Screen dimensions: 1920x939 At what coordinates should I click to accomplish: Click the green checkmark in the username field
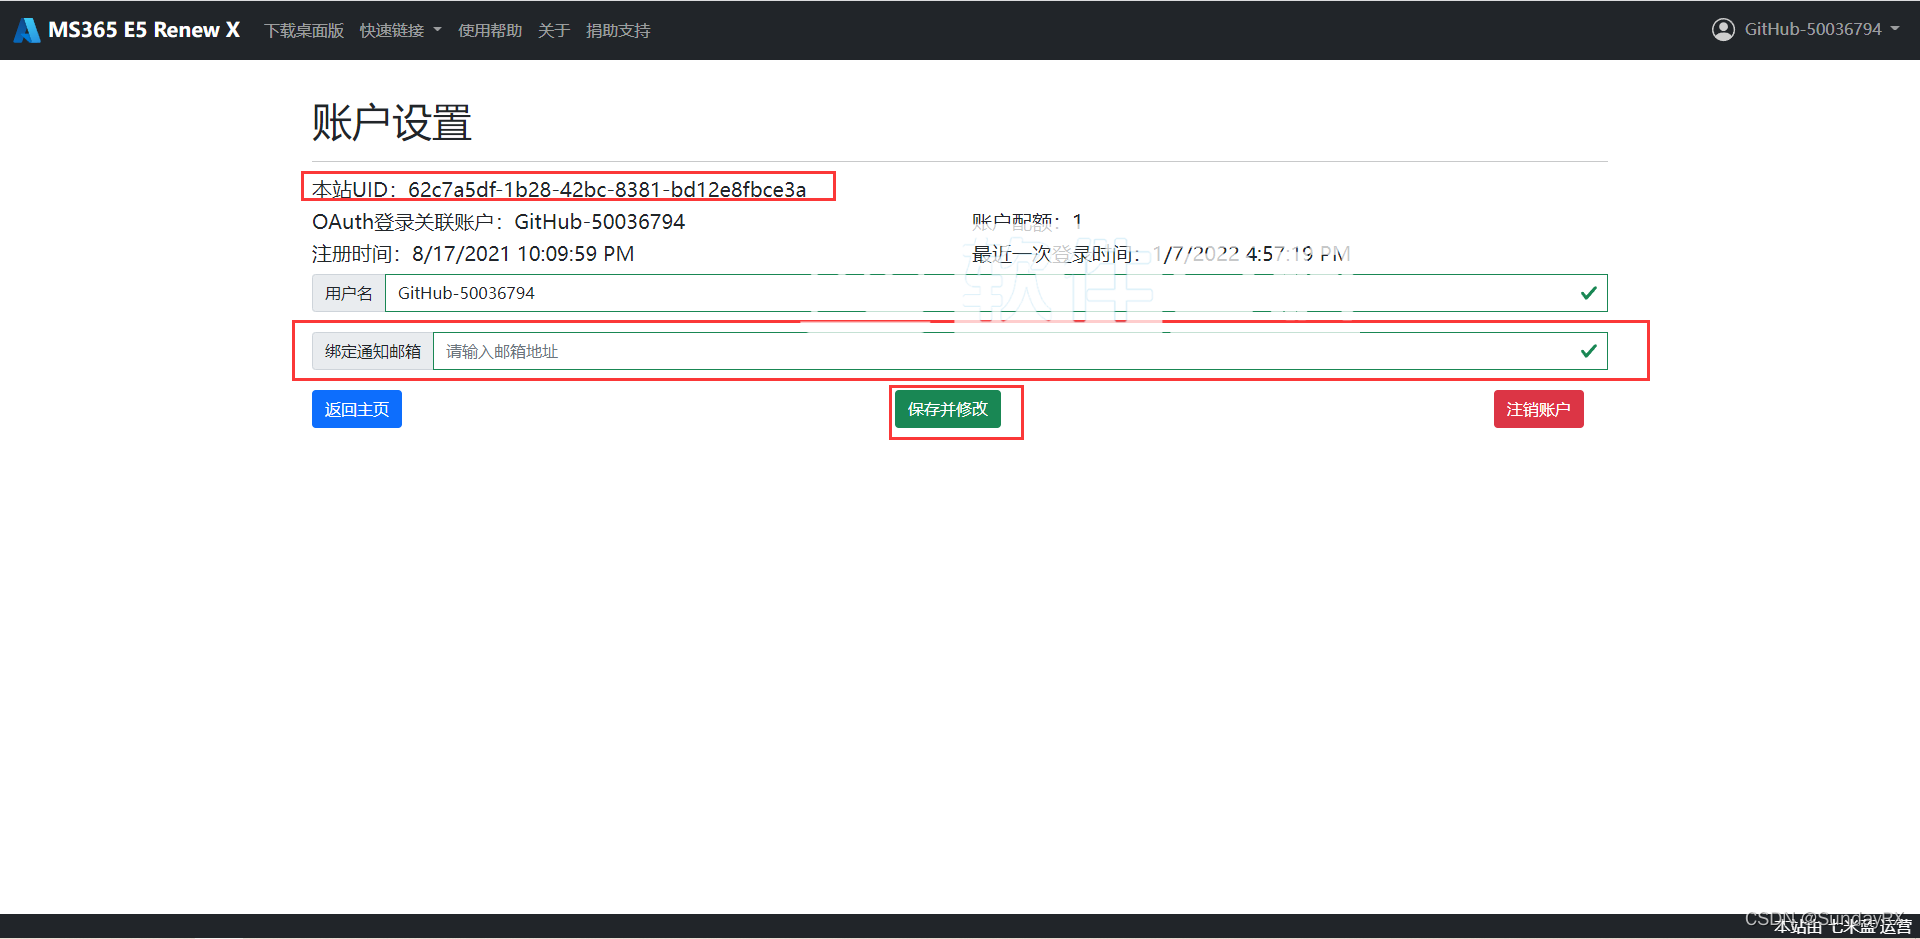[1588, 293]
